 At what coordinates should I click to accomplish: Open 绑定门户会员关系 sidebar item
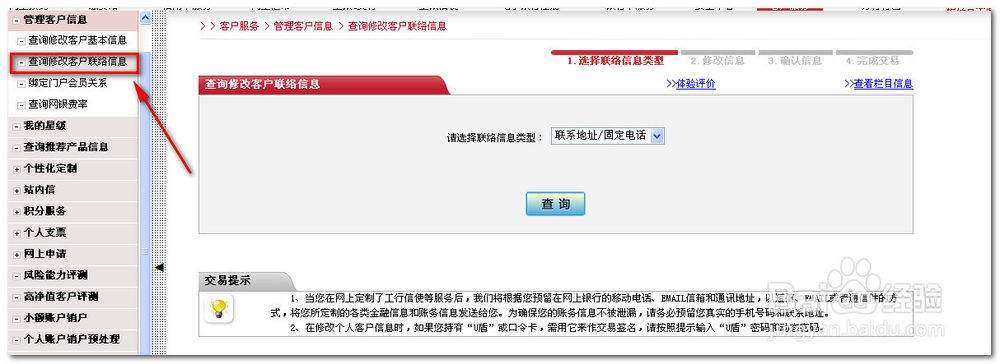pyautogui.click(x=68, y=83)
